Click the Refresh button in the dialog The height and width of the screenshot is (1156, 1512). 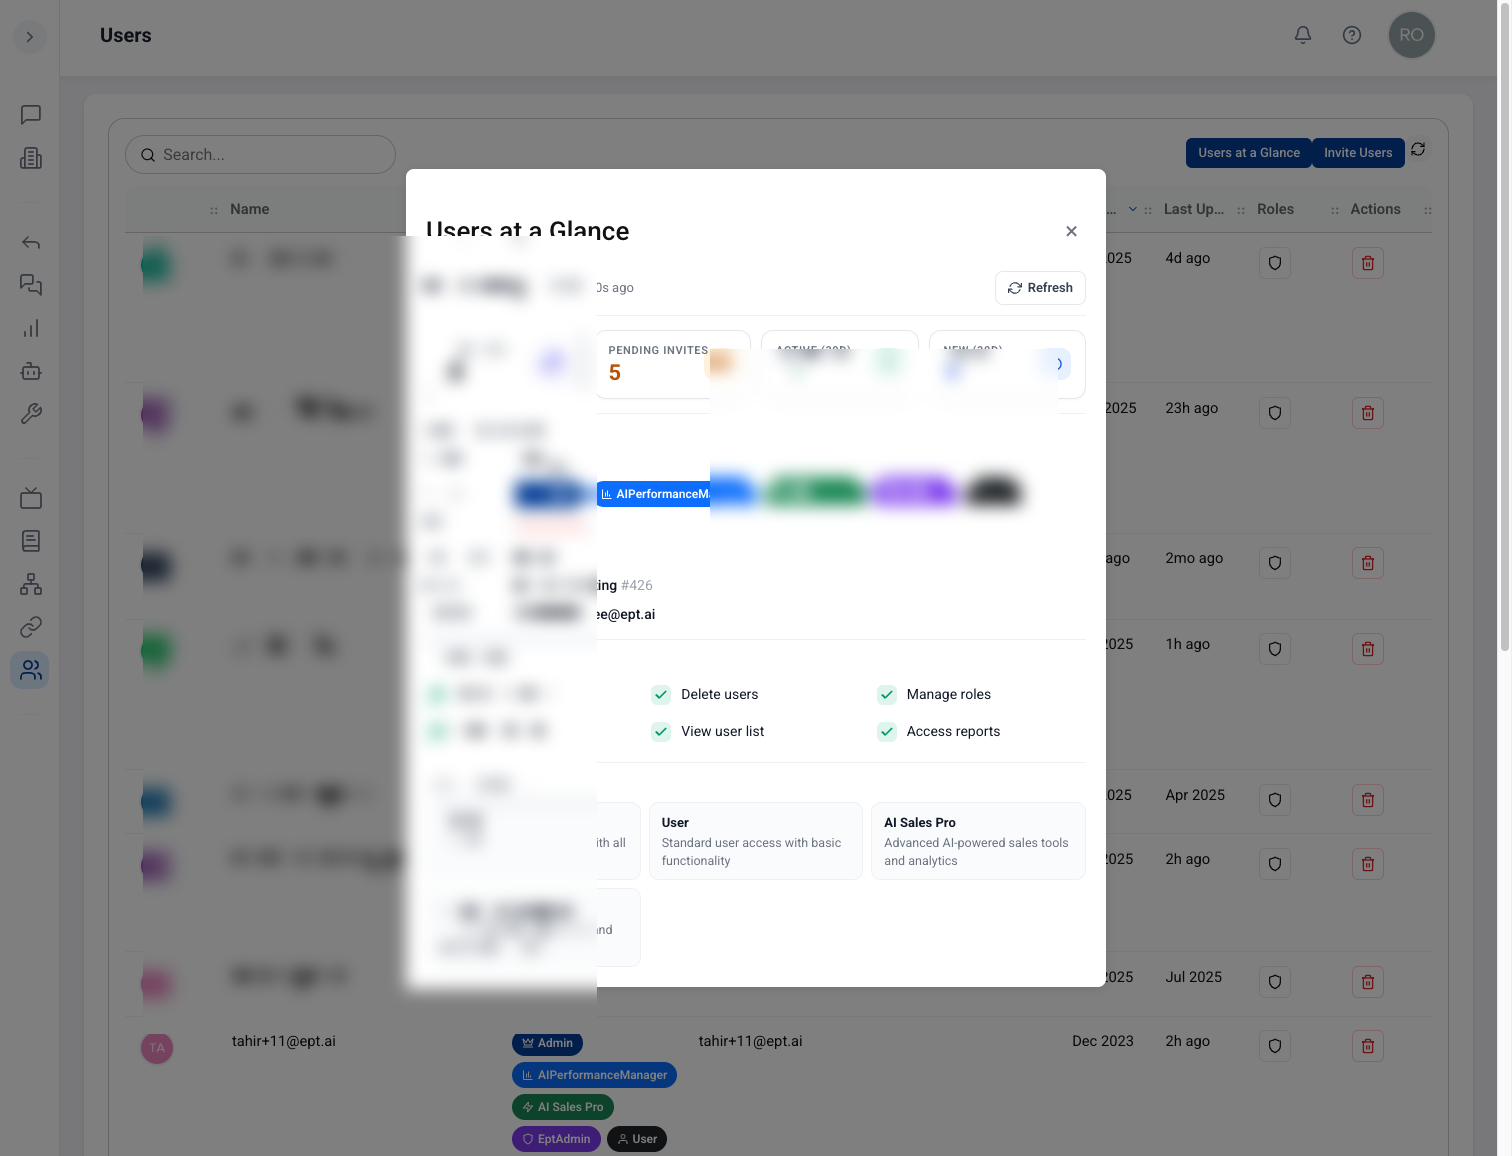[x=1040, y=288]
